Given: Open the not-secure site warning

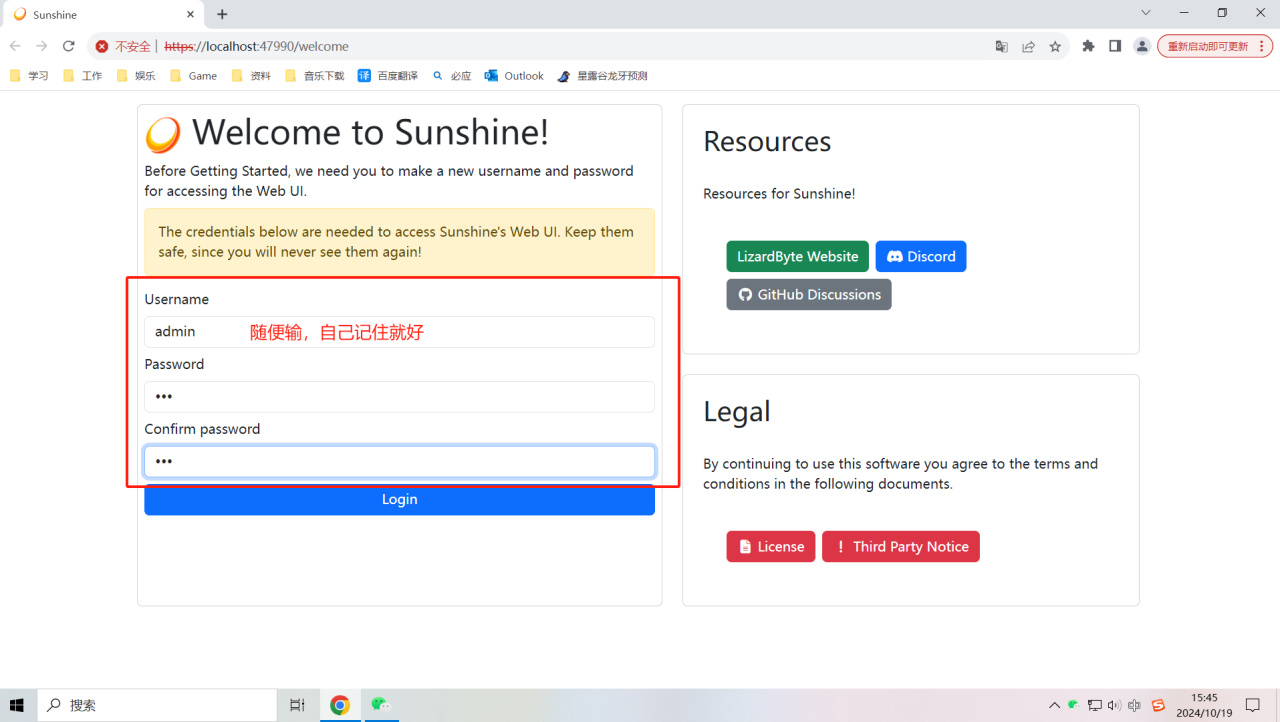Looking at the screenshot, I should 123,46.
